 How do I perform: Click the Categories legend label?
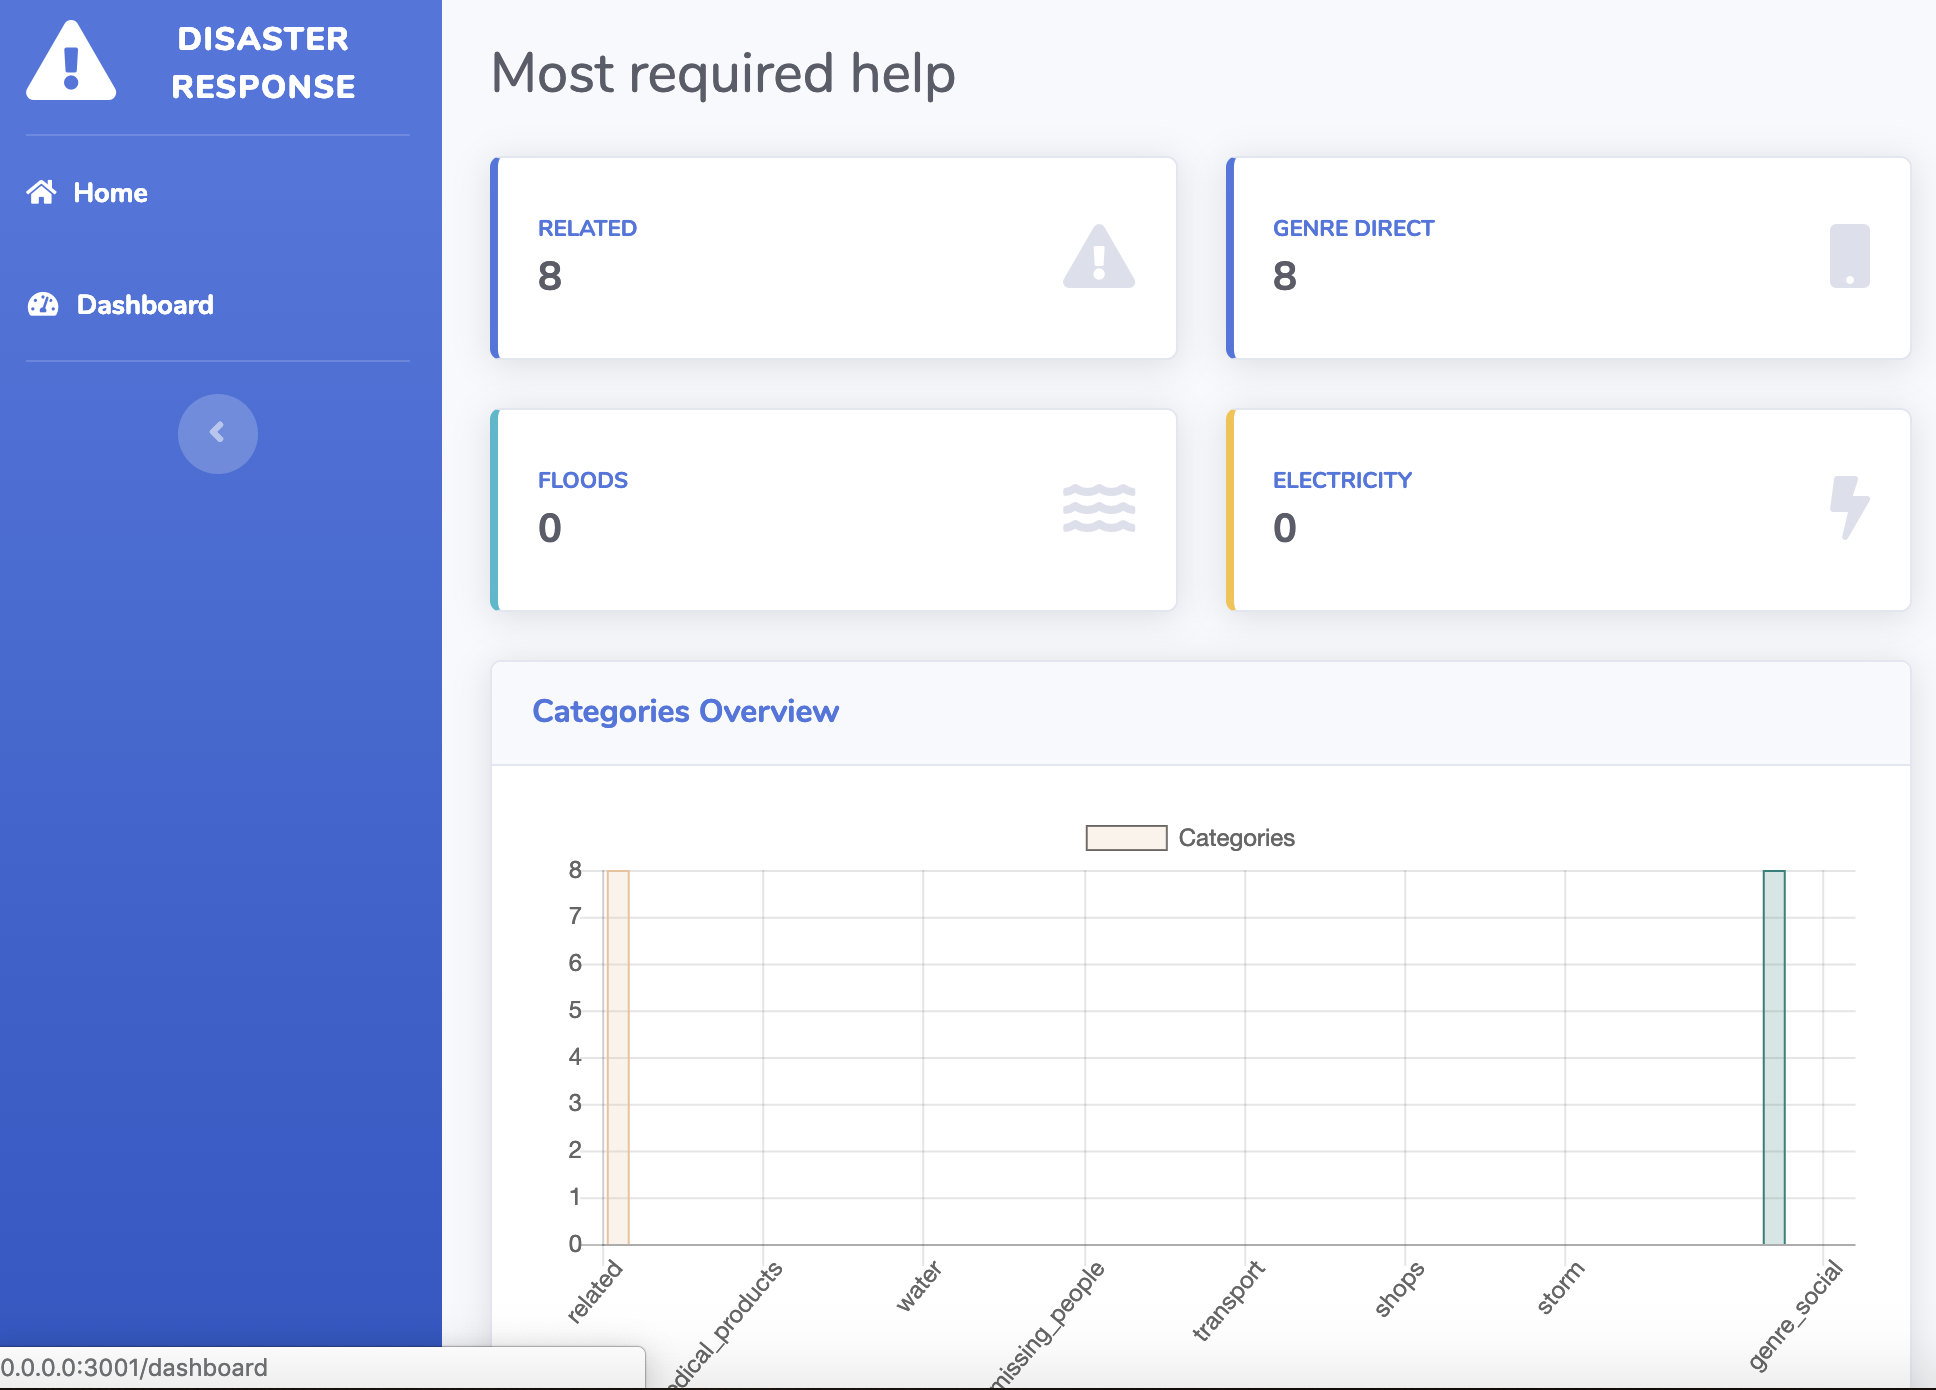click(x=1236, y=838)
